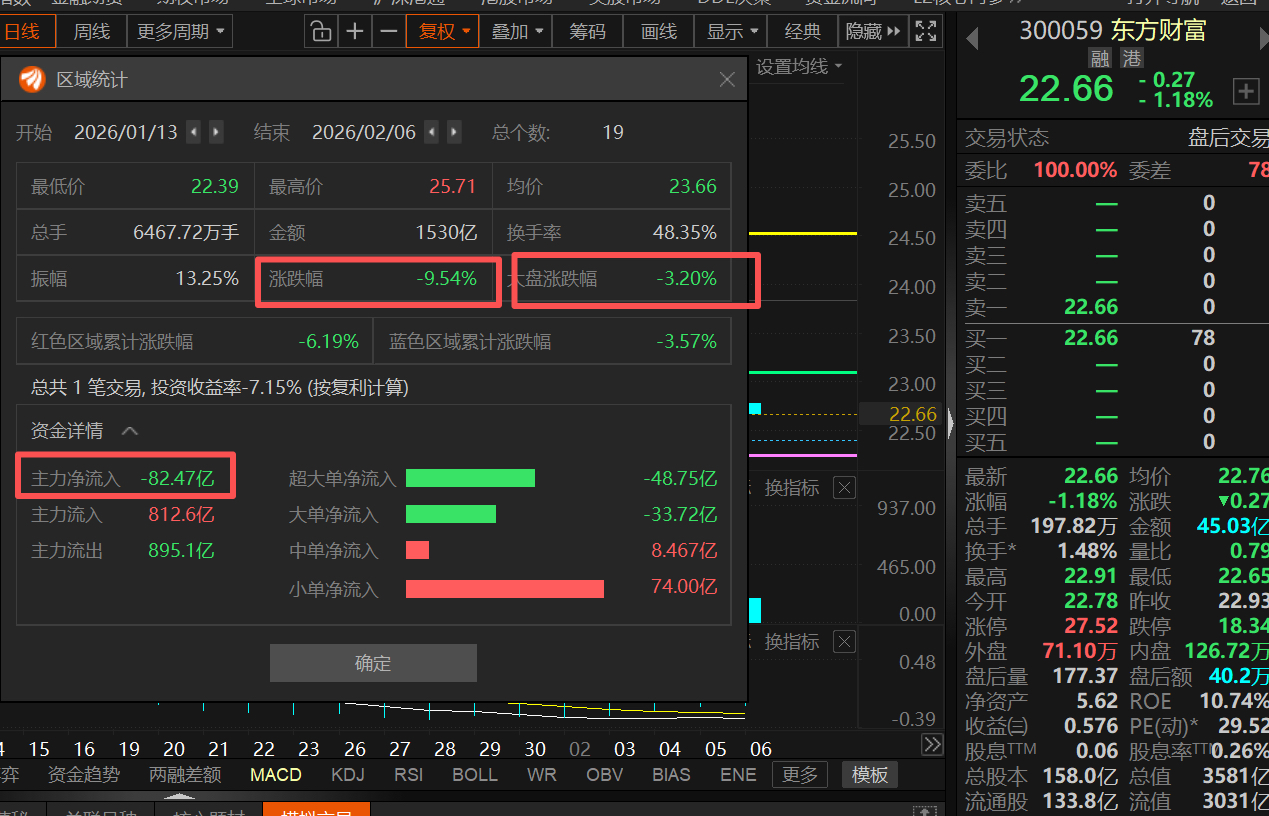Select WR indicator tab

[542, 775]
